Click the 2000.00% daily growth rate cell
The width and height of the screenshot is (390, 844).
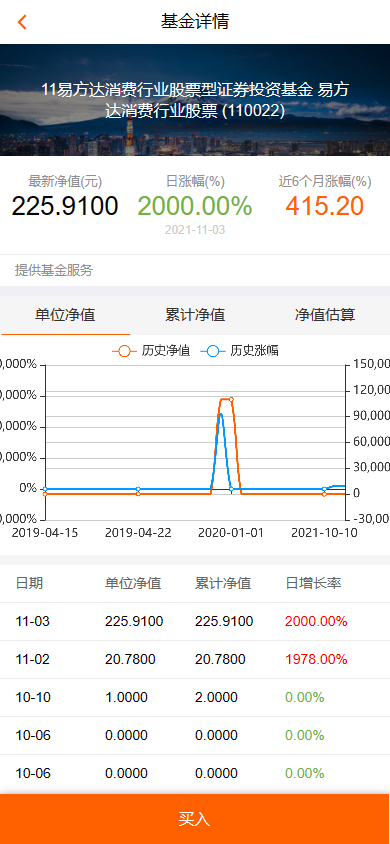tap(316, 622)
